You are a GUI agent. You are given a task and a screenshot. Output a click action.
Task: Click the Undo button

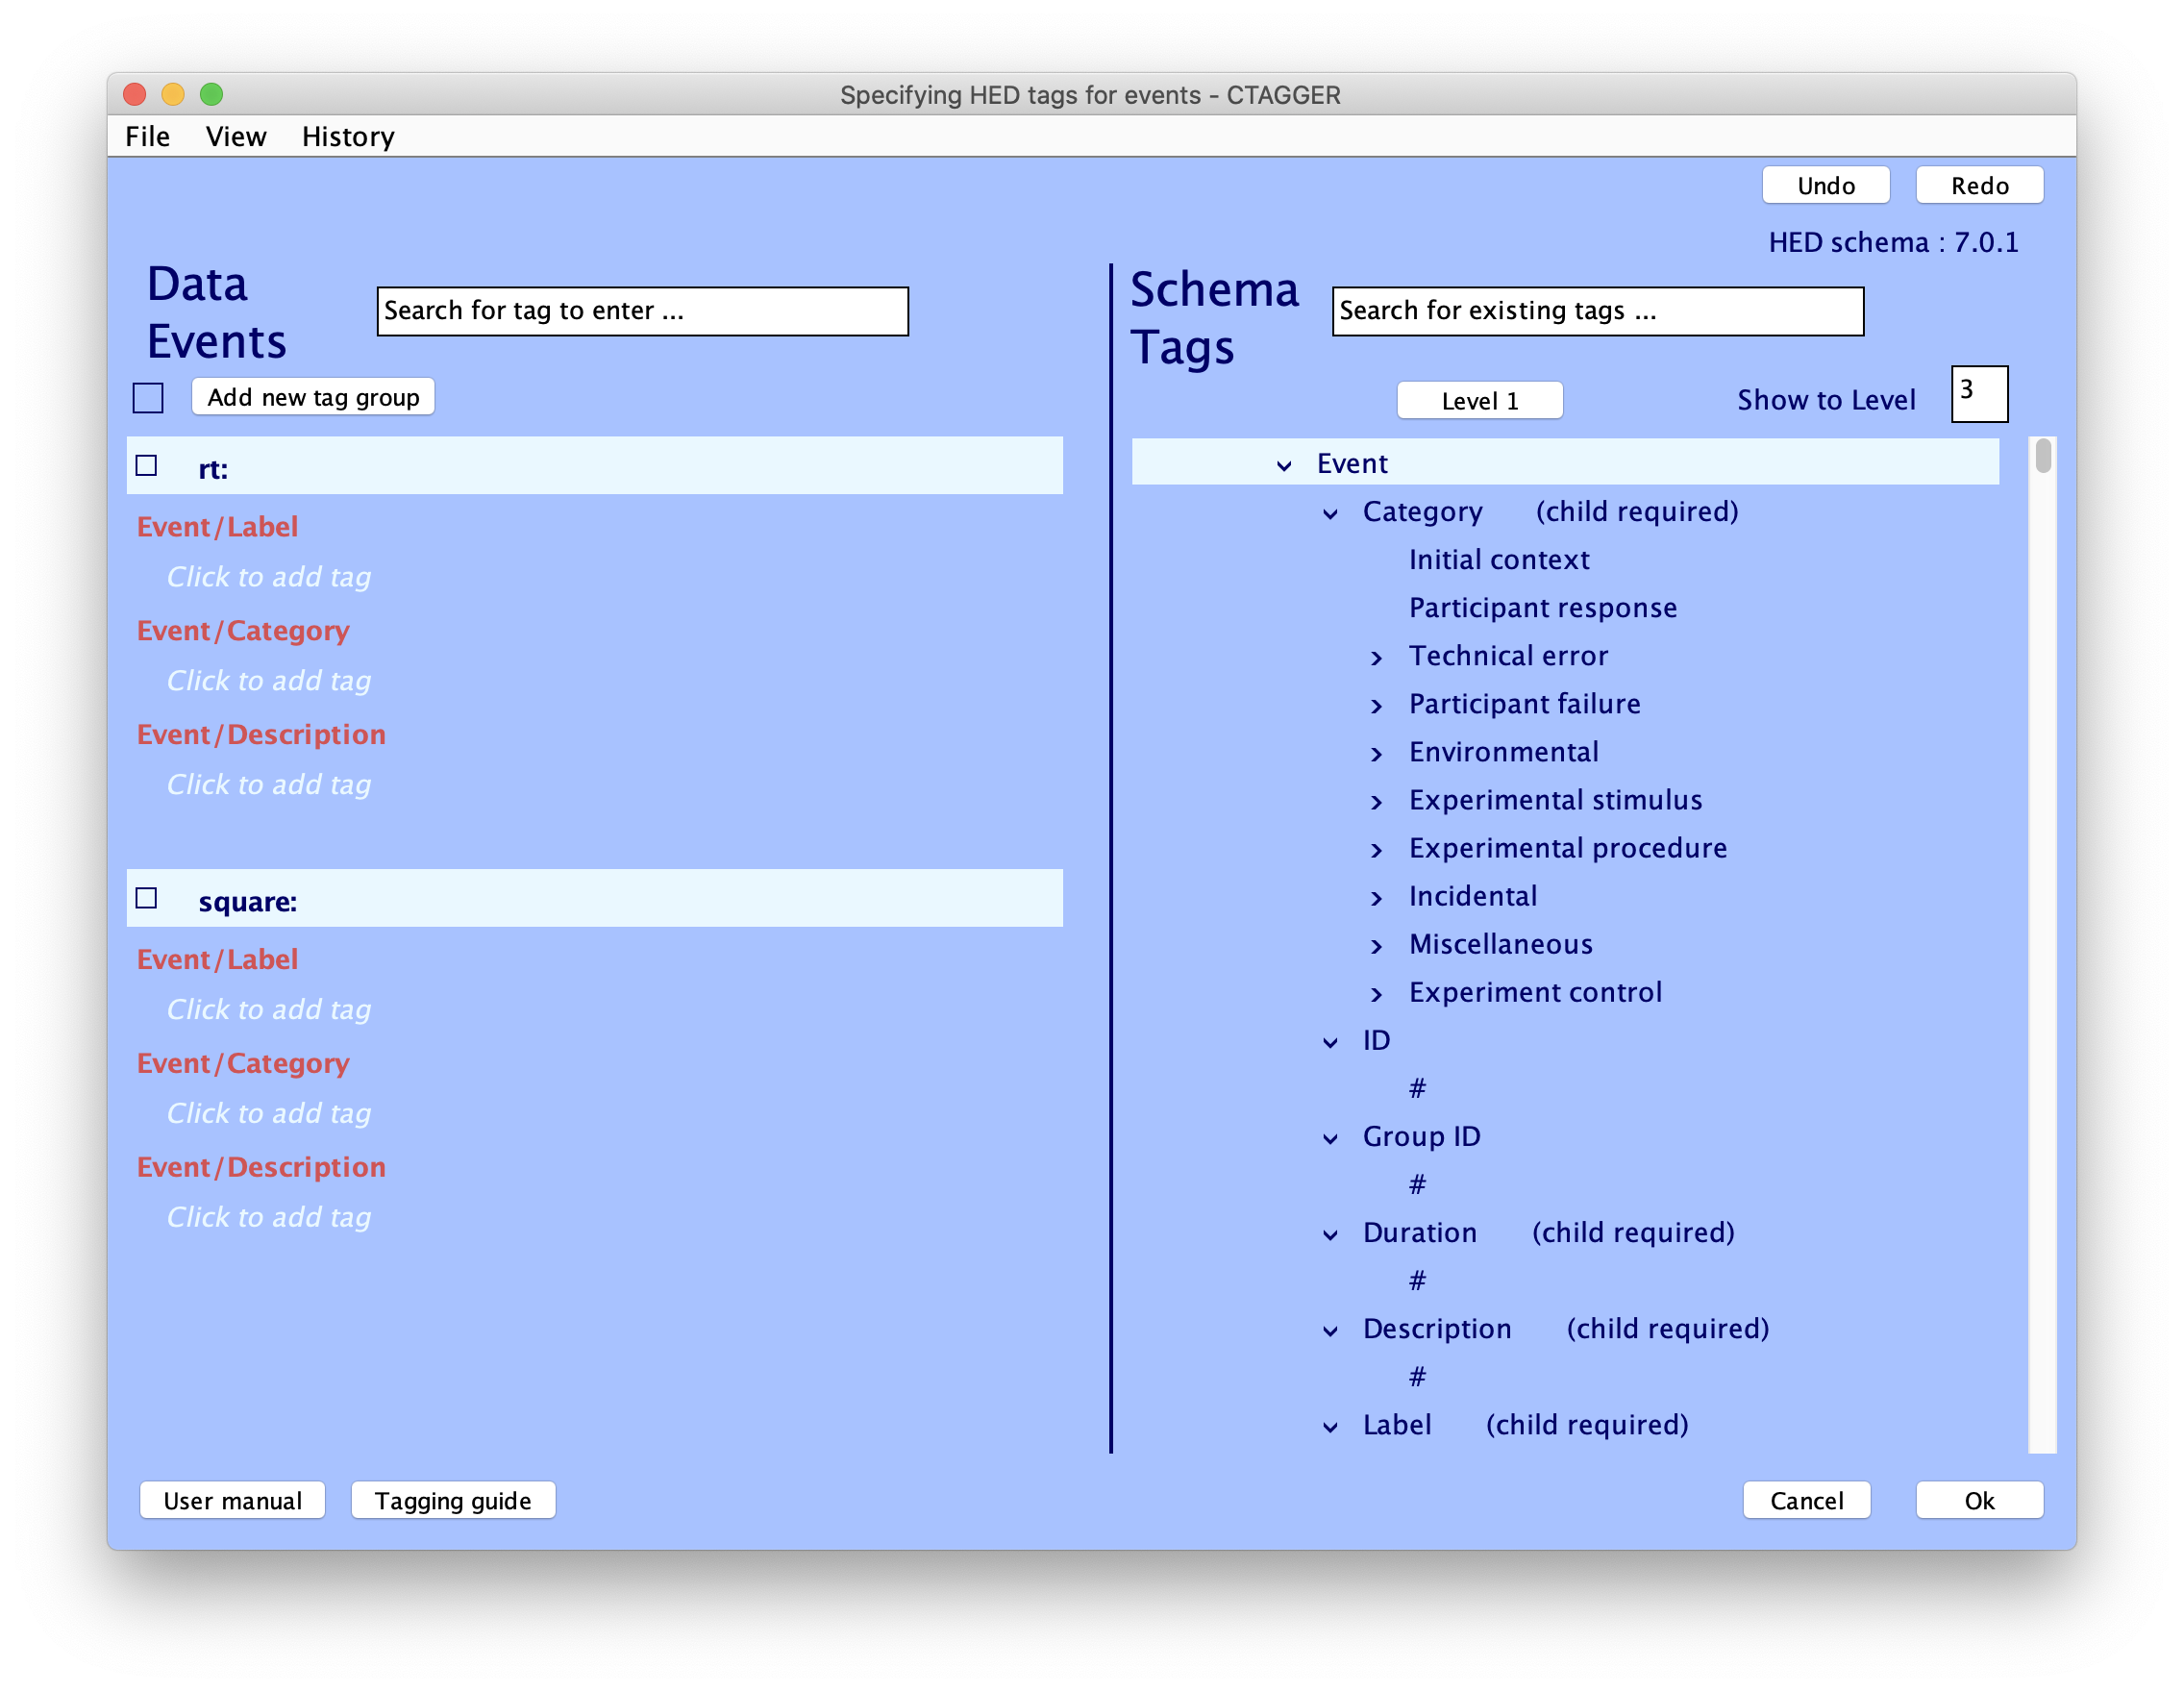tap(1825, 186)
